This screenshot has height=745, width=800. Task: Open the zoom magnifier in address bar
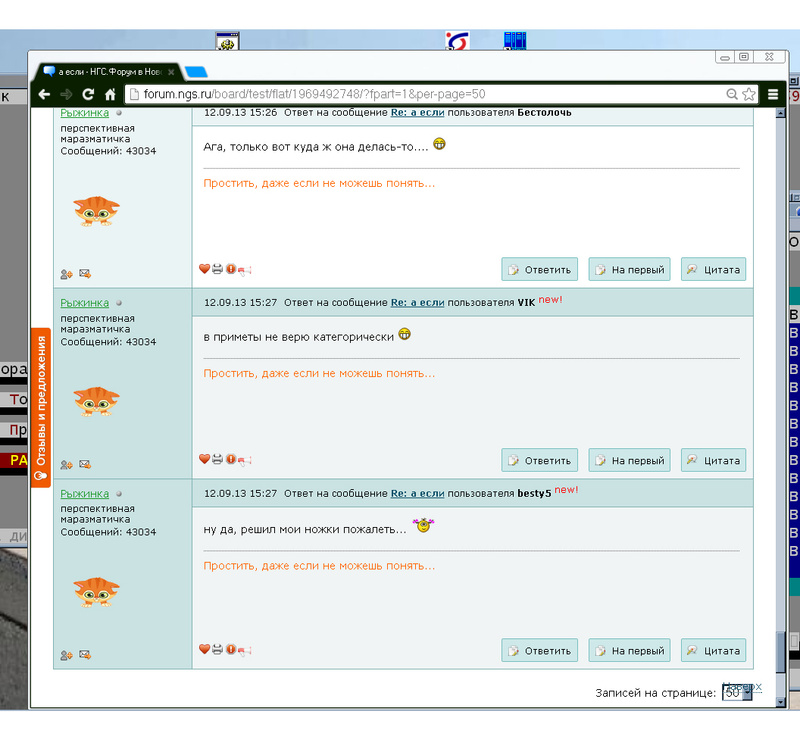pos(732,94)
